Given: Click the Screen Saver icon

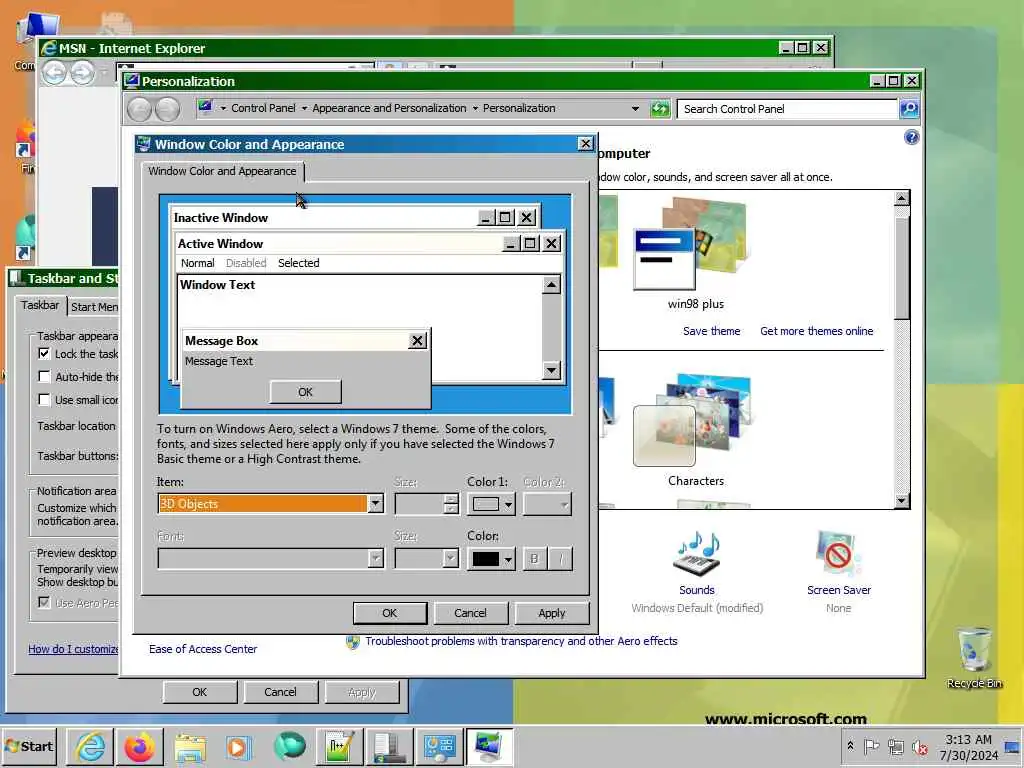Looking at the screenshot, I should click(x=839, y=554).
